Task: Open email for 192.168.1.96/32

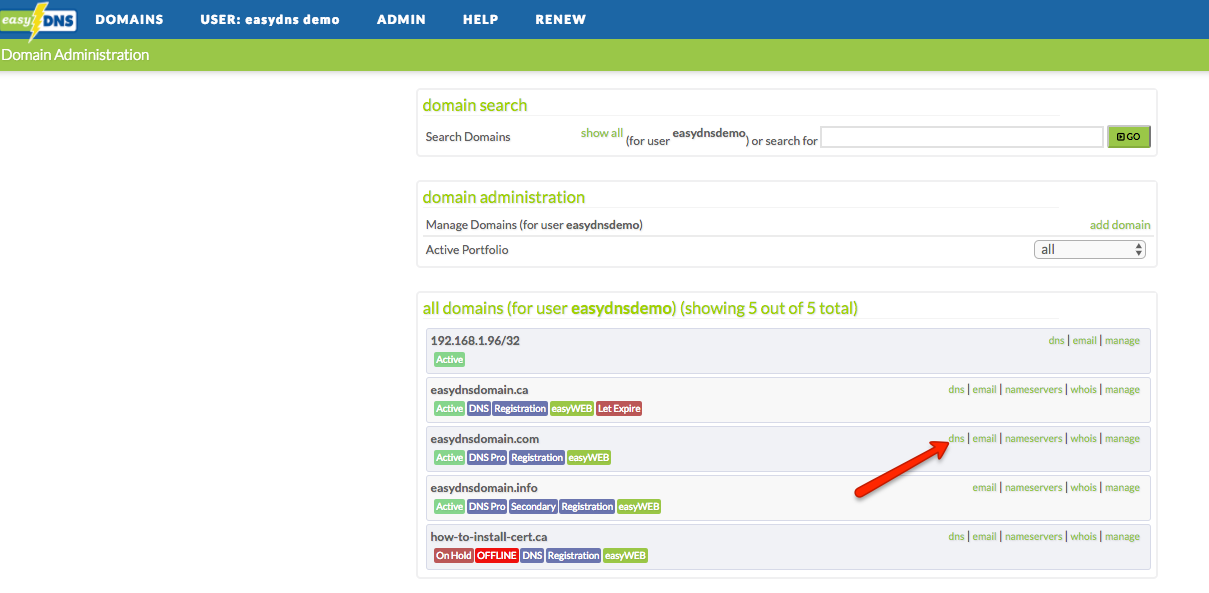Action: tap(1085, 341)
